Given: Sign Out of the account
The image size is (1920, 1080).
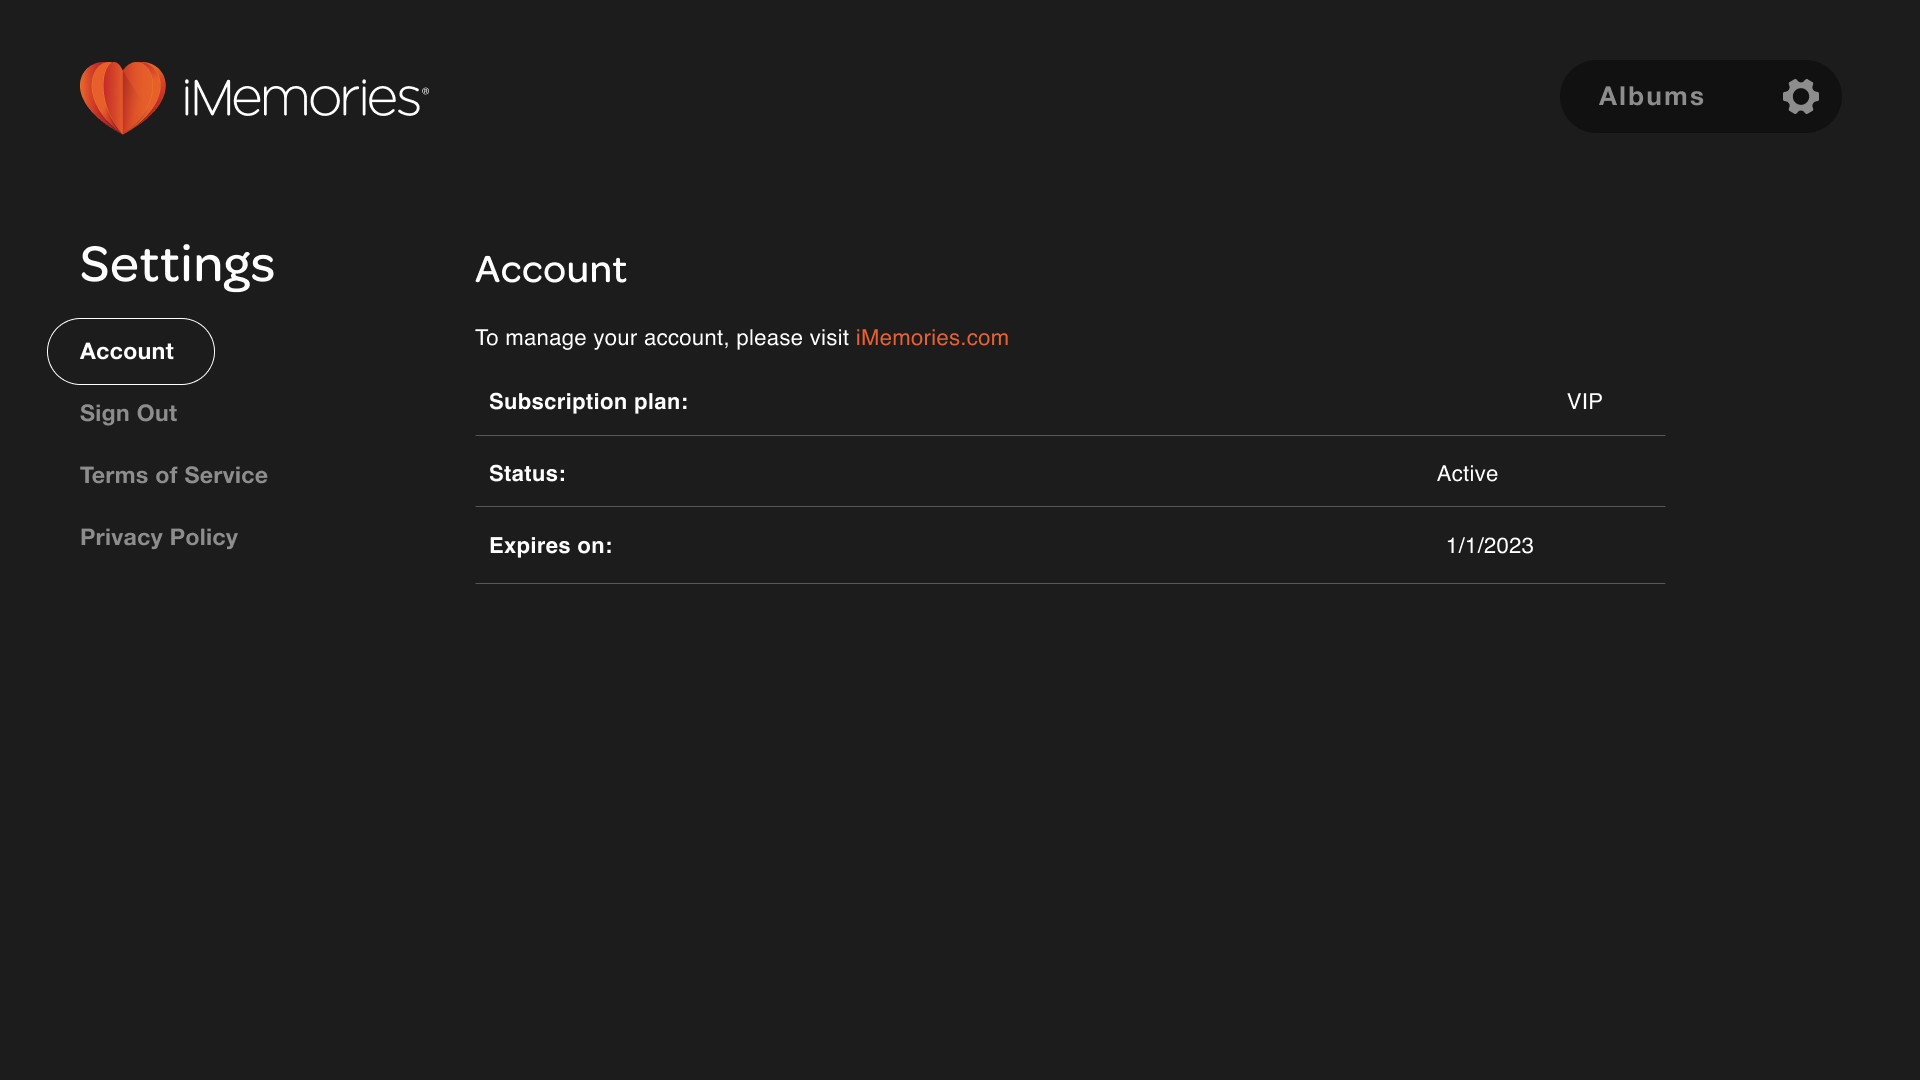Looking at the screenshot, I should 128,413.
